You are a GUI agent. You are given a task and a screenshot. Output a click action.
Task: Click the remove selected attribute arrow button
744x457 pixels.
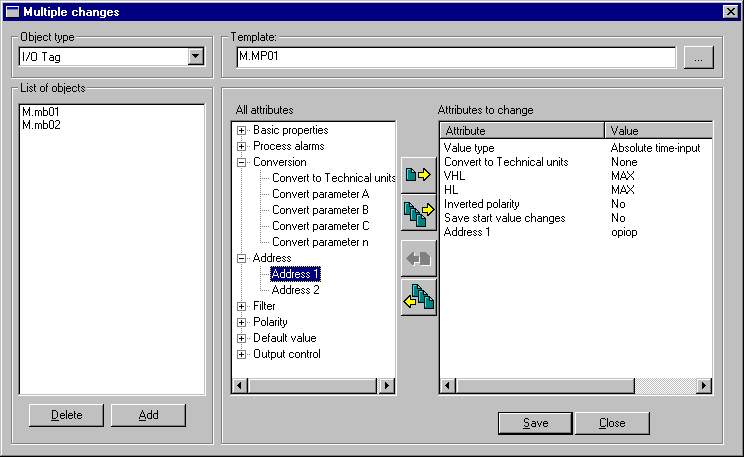tap(417, 258)
